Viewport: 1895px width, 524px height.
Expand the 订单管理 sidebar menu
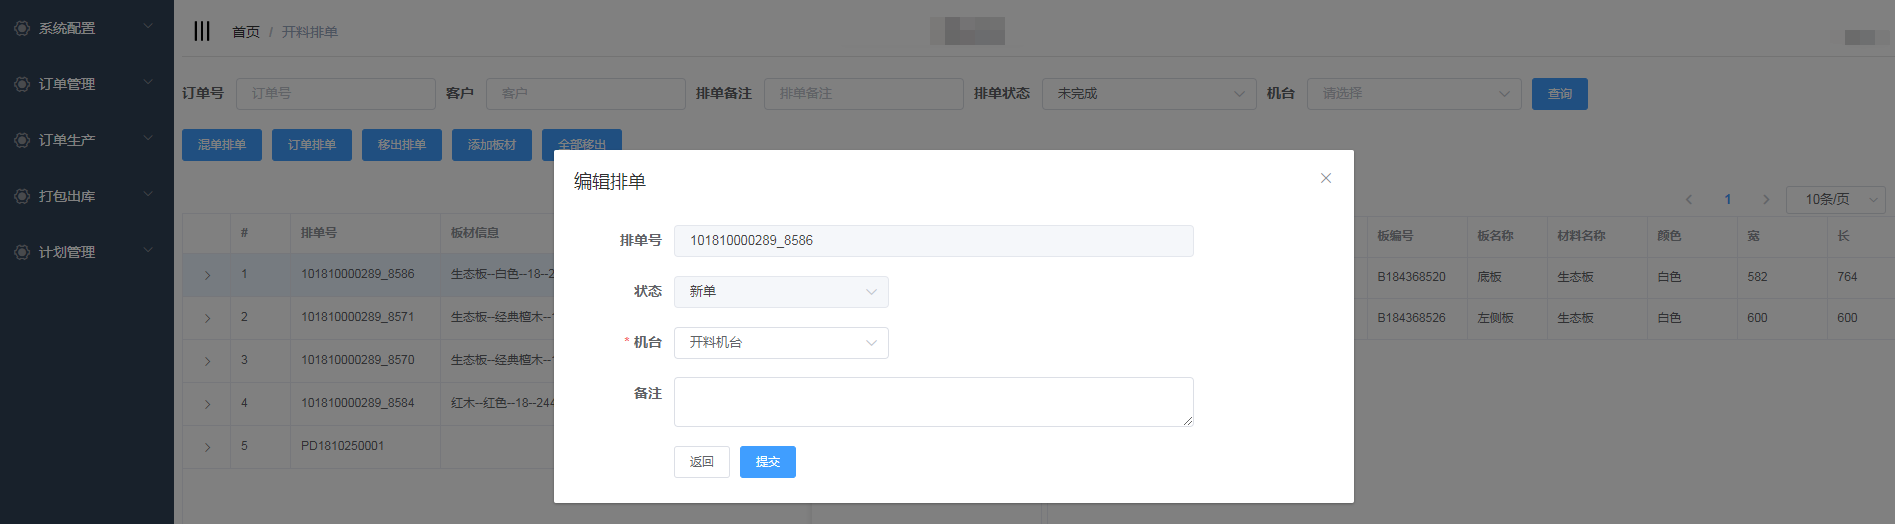(x=148, y=82)
